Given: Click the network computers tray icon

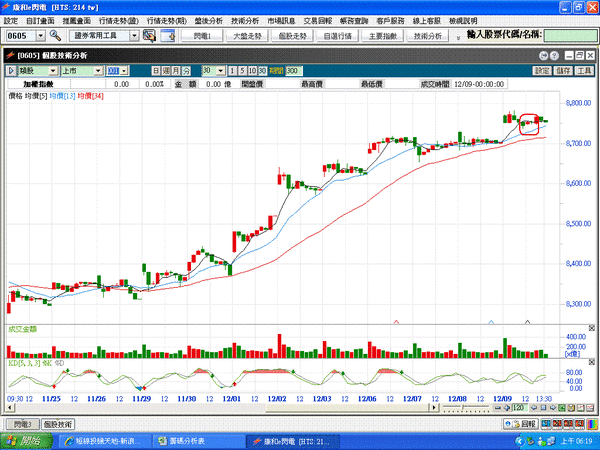Looking at the screenshot, I should [x=551, y=441].
